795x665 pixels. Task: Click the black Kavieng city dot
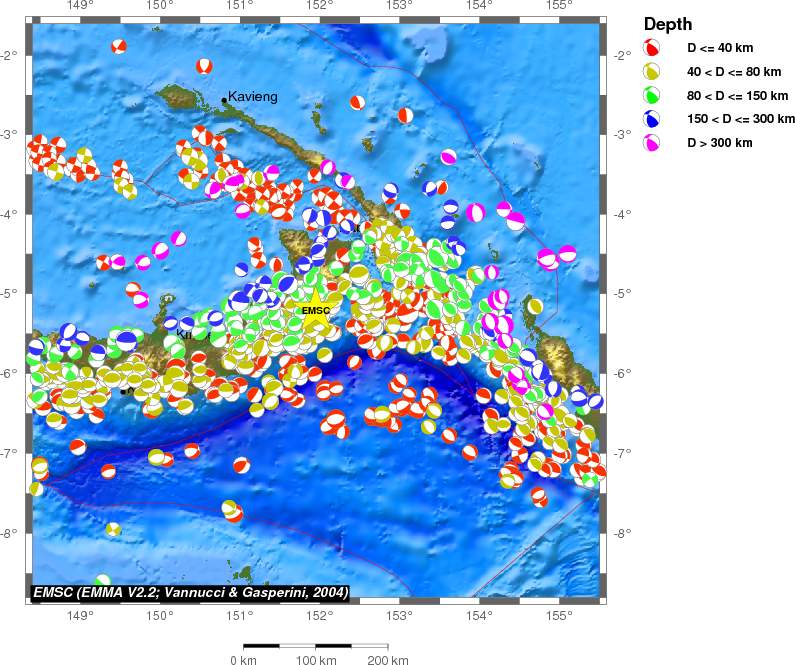click(x=224, y=100)
